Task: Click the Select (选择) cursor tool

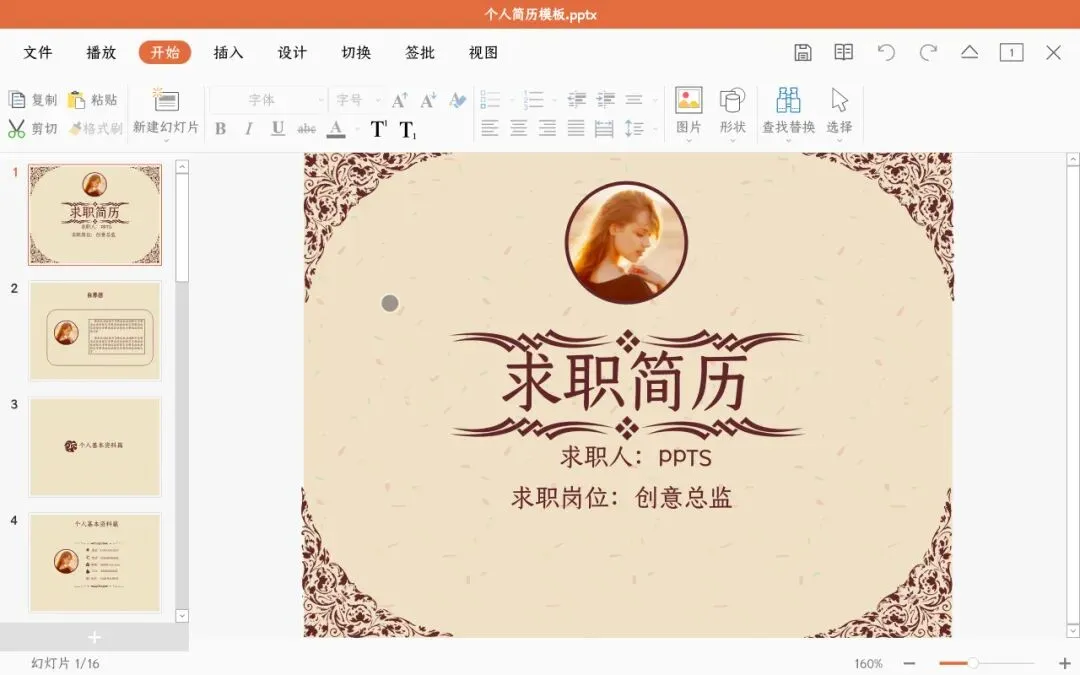Action: (840, 110)
